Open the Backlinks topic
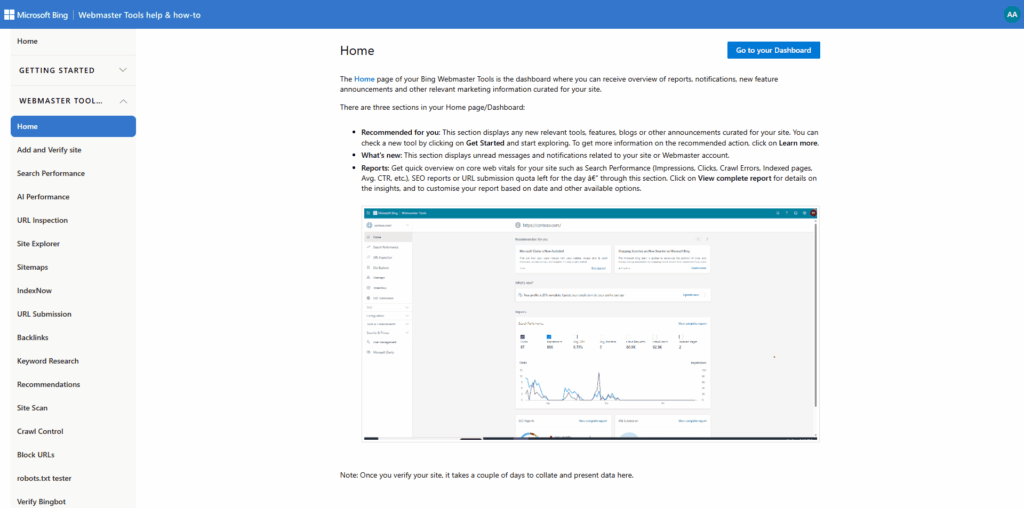This screenshot has width=1024, height=508. tap(33, 338)
